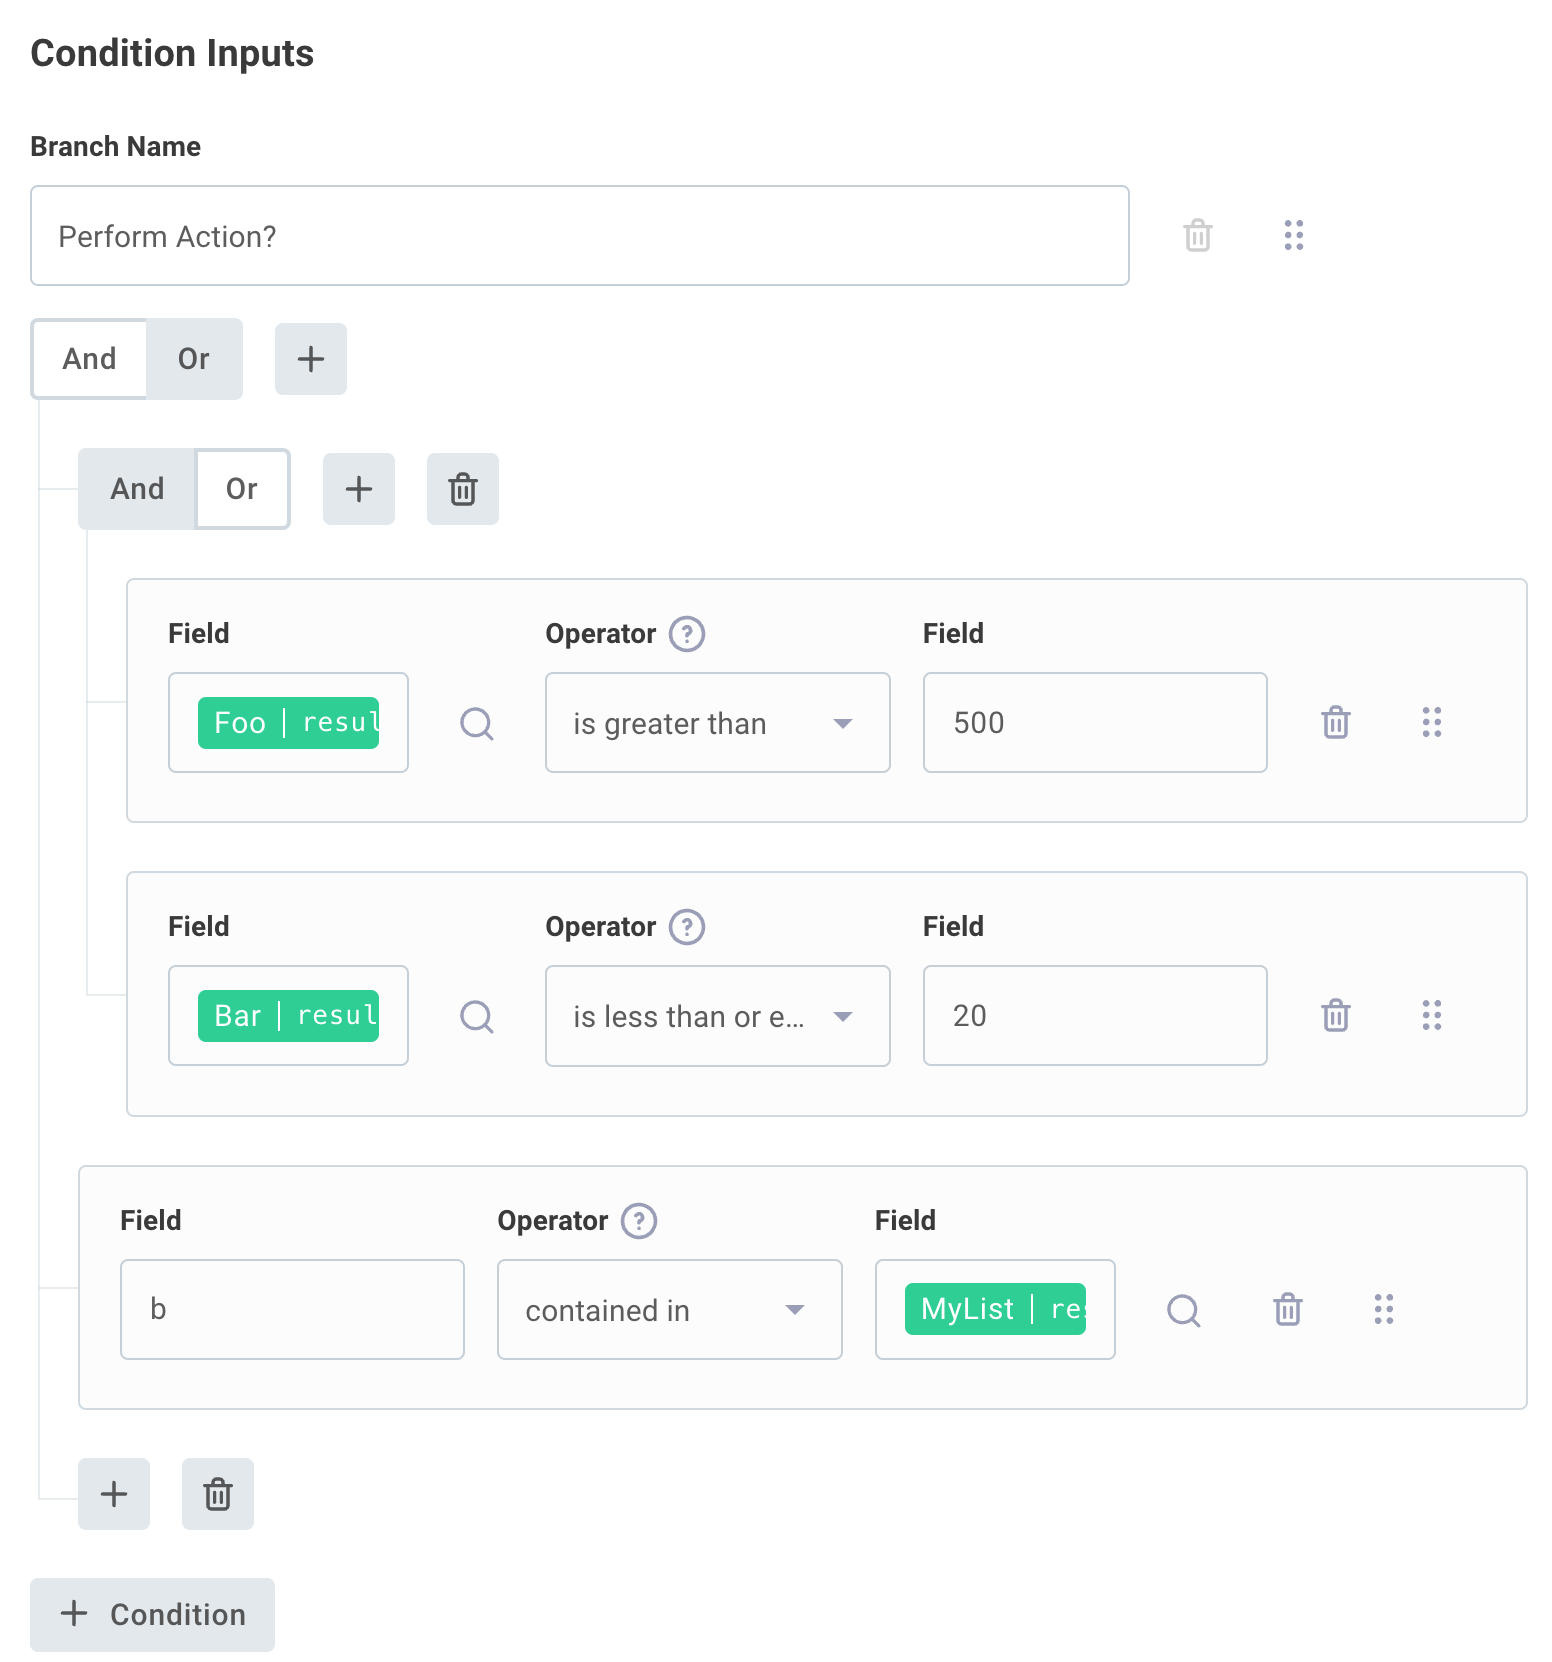
Task: Click the Branch Name label
Action: point(116,147)
